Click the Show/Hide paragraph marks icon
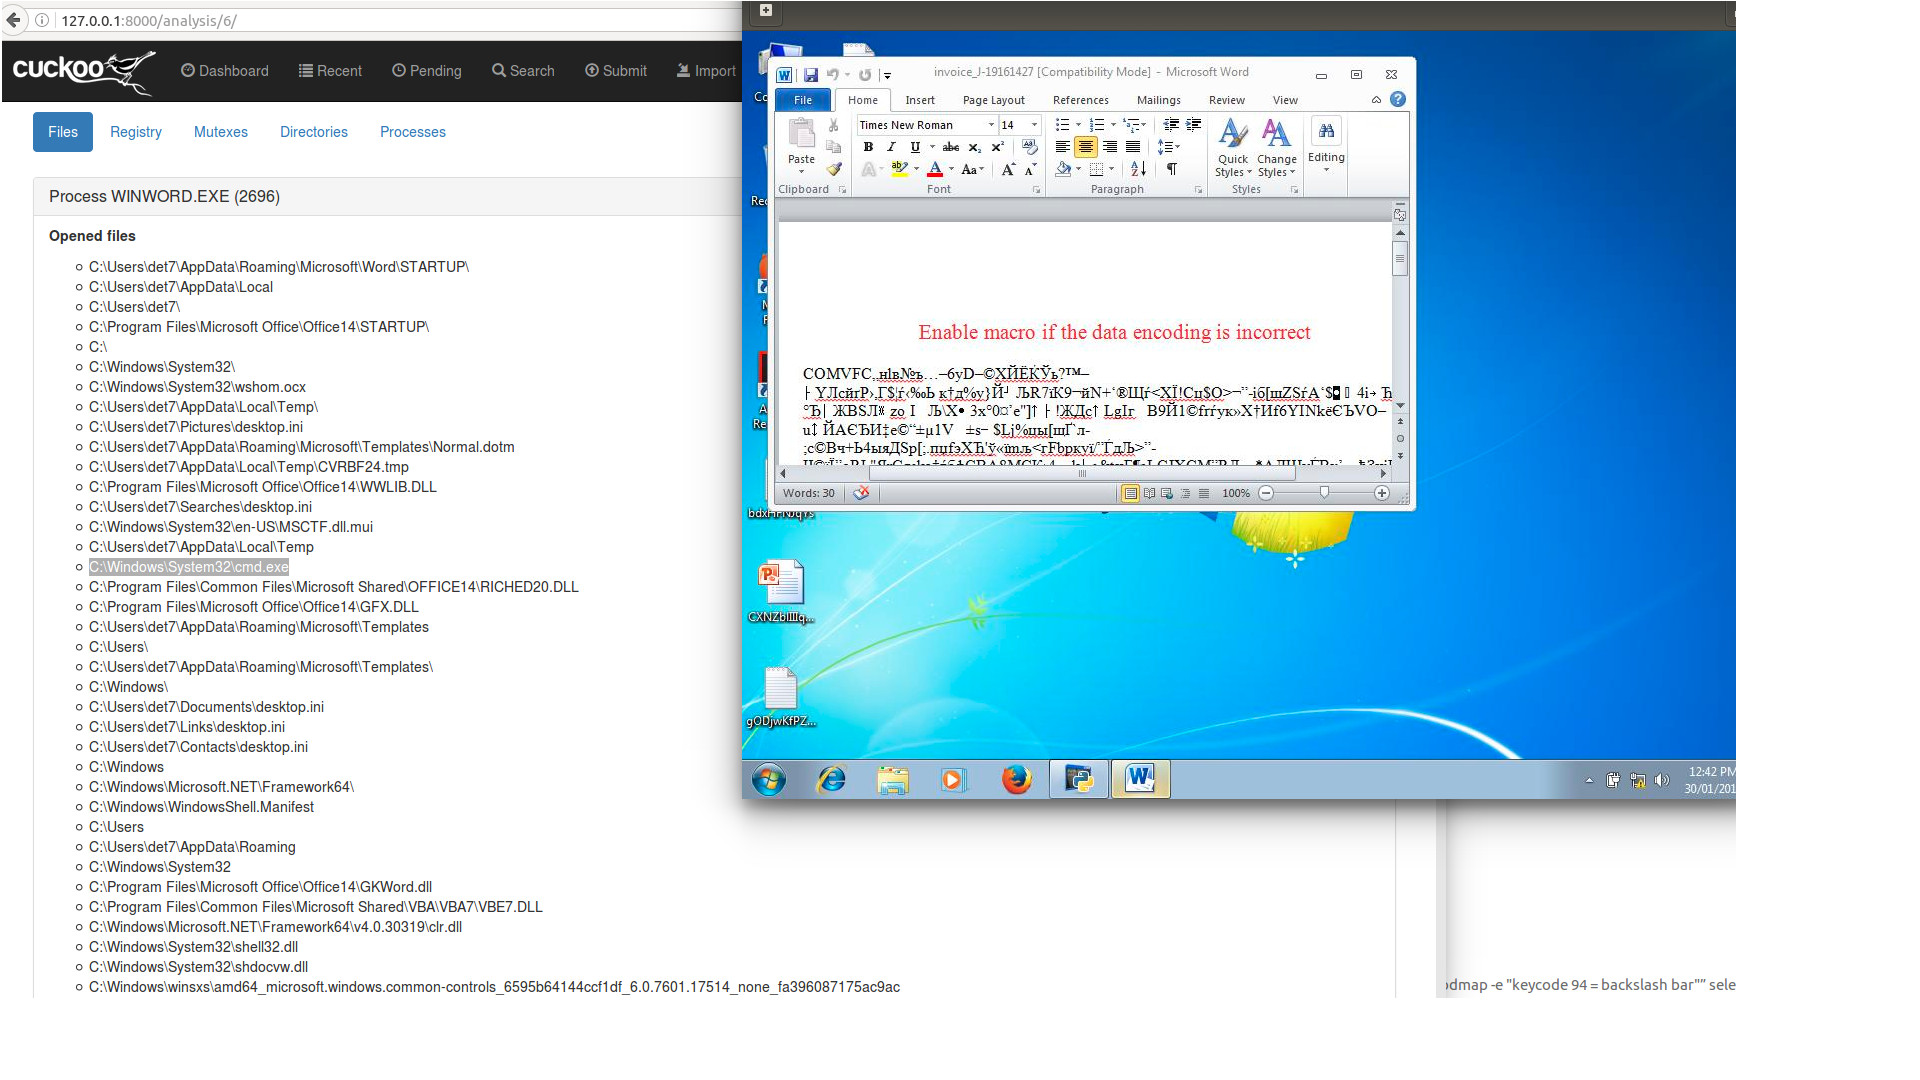1920x1080 pixels. (x=1172, y=169)
